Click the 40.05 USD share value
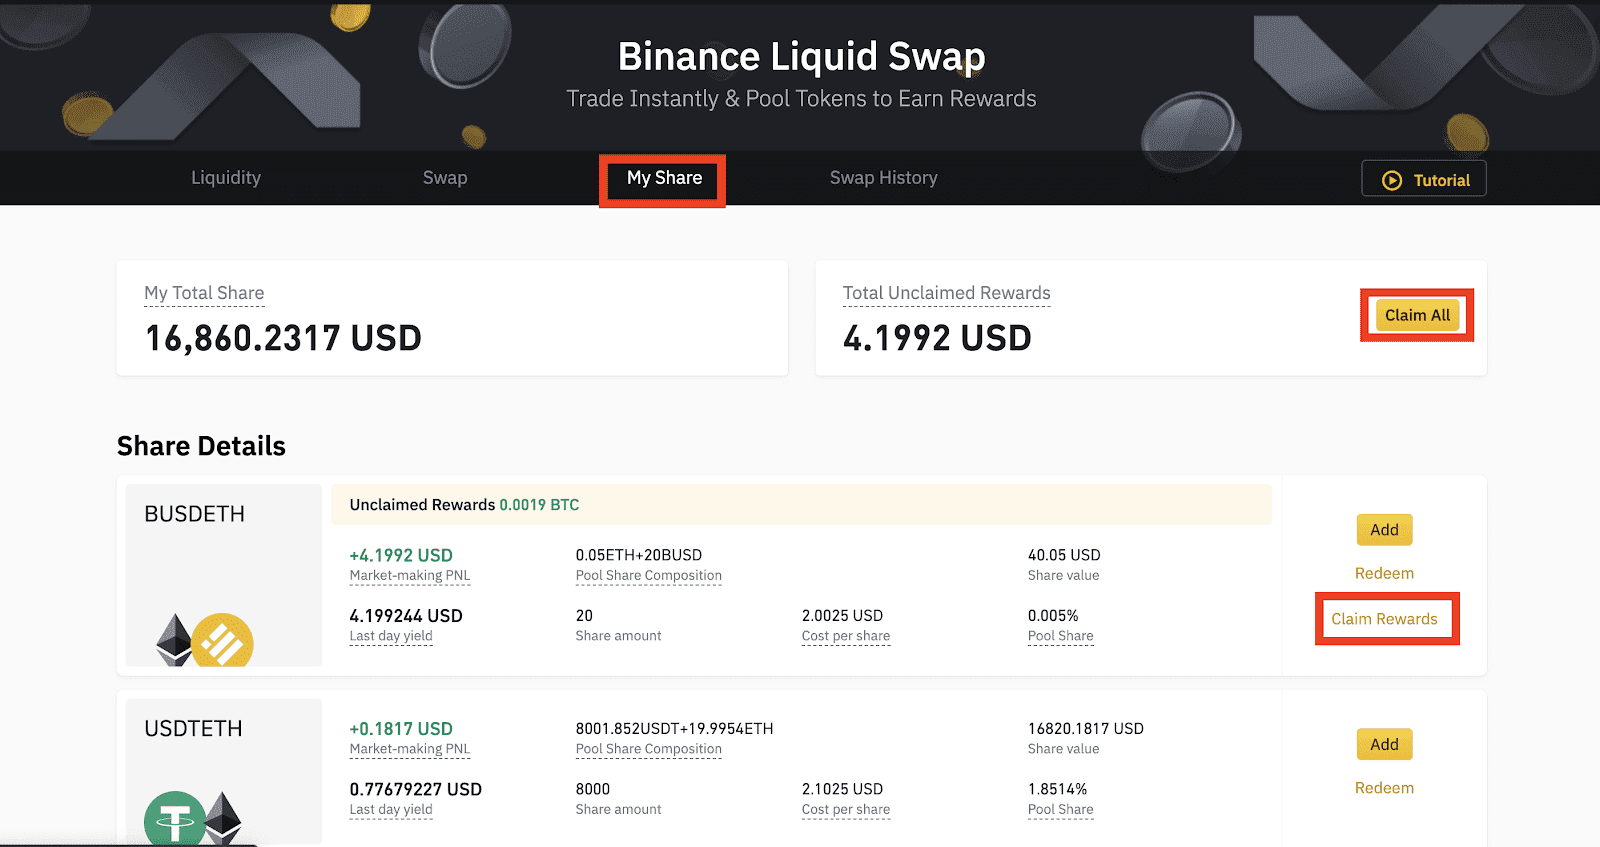 coord(1064,555)
